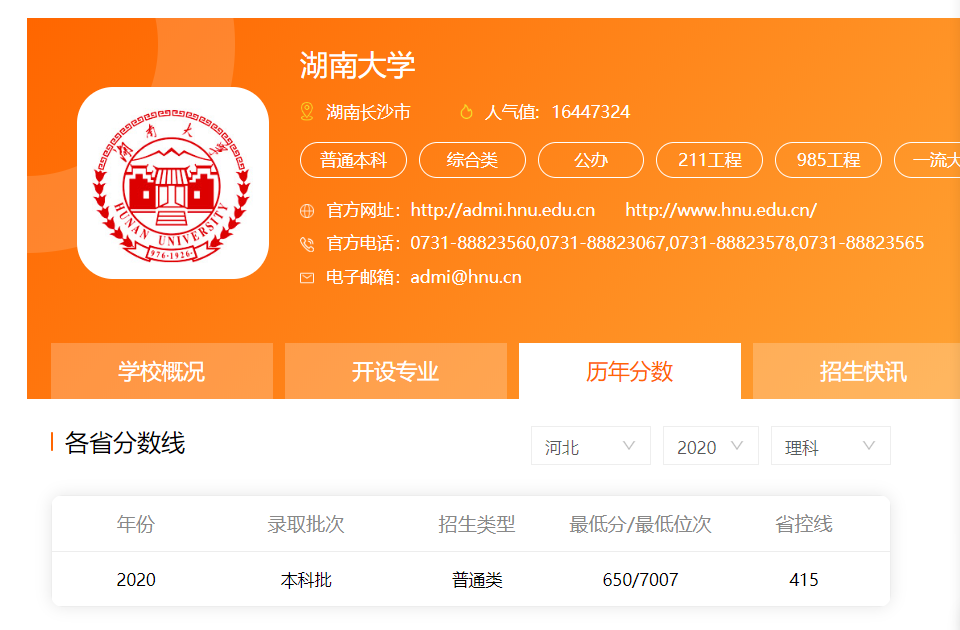Click the 省控线 column header
This screenshot has width=960, height=630.
click(804, 524)
